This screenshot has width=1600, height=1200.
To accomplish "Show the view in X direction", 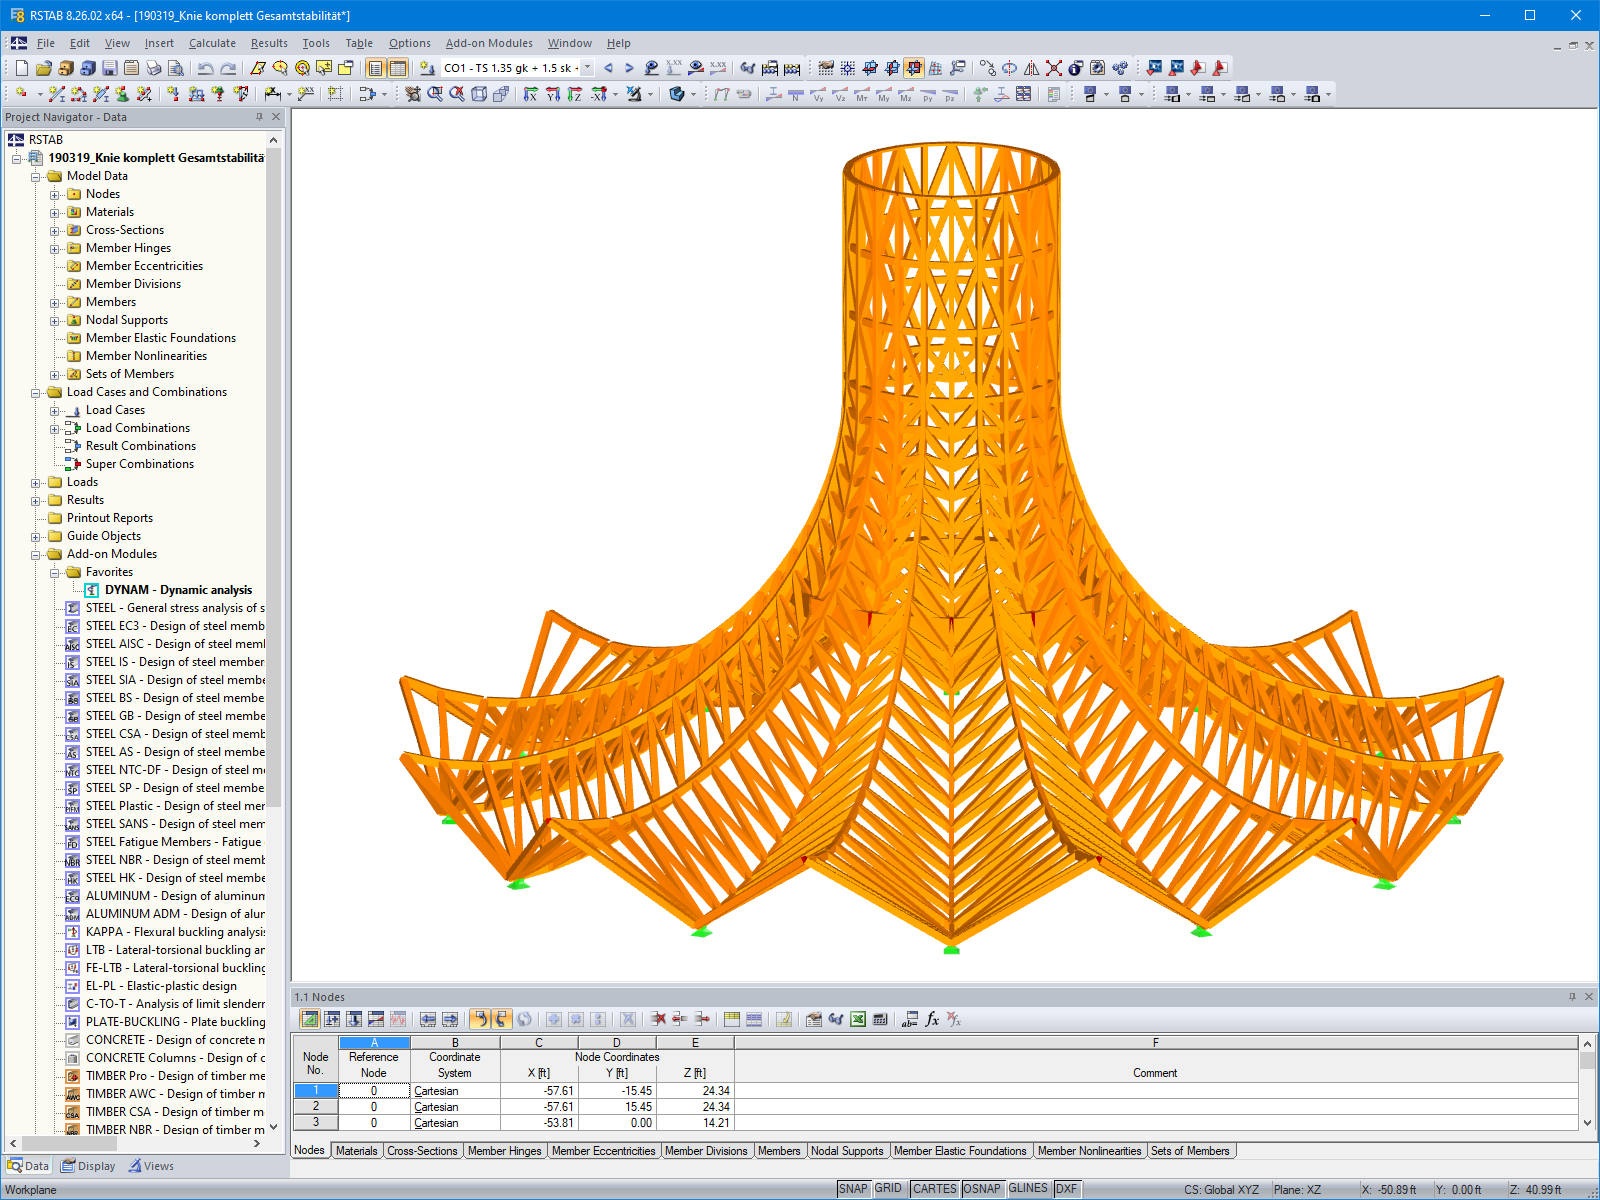I will pos(531,94).
